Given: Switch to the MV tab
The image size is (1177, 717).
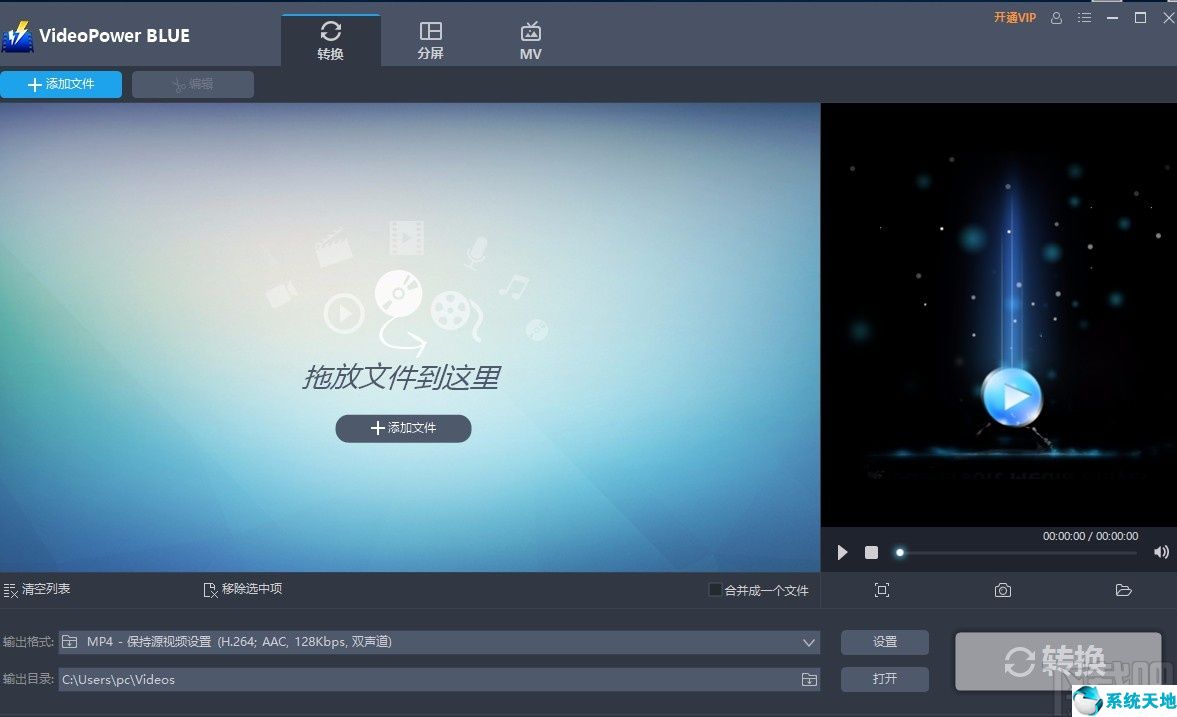Looking at the screenshot, I should [x=530, y=38].
